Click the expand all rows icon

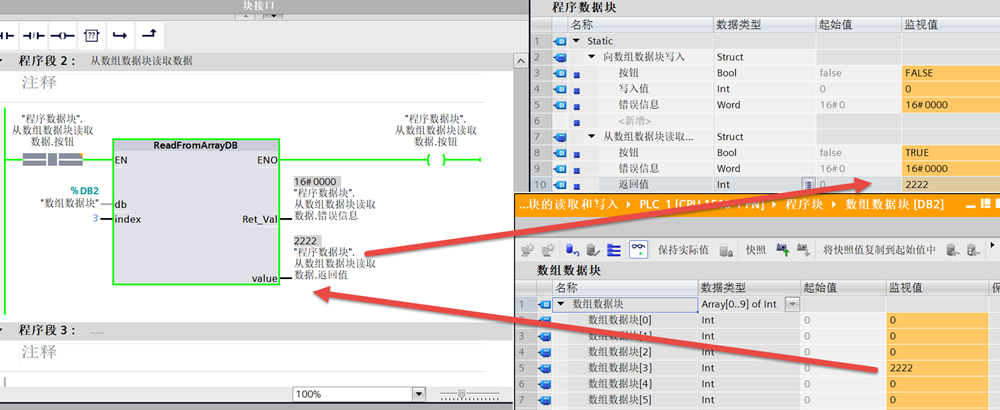click(614, 249)
